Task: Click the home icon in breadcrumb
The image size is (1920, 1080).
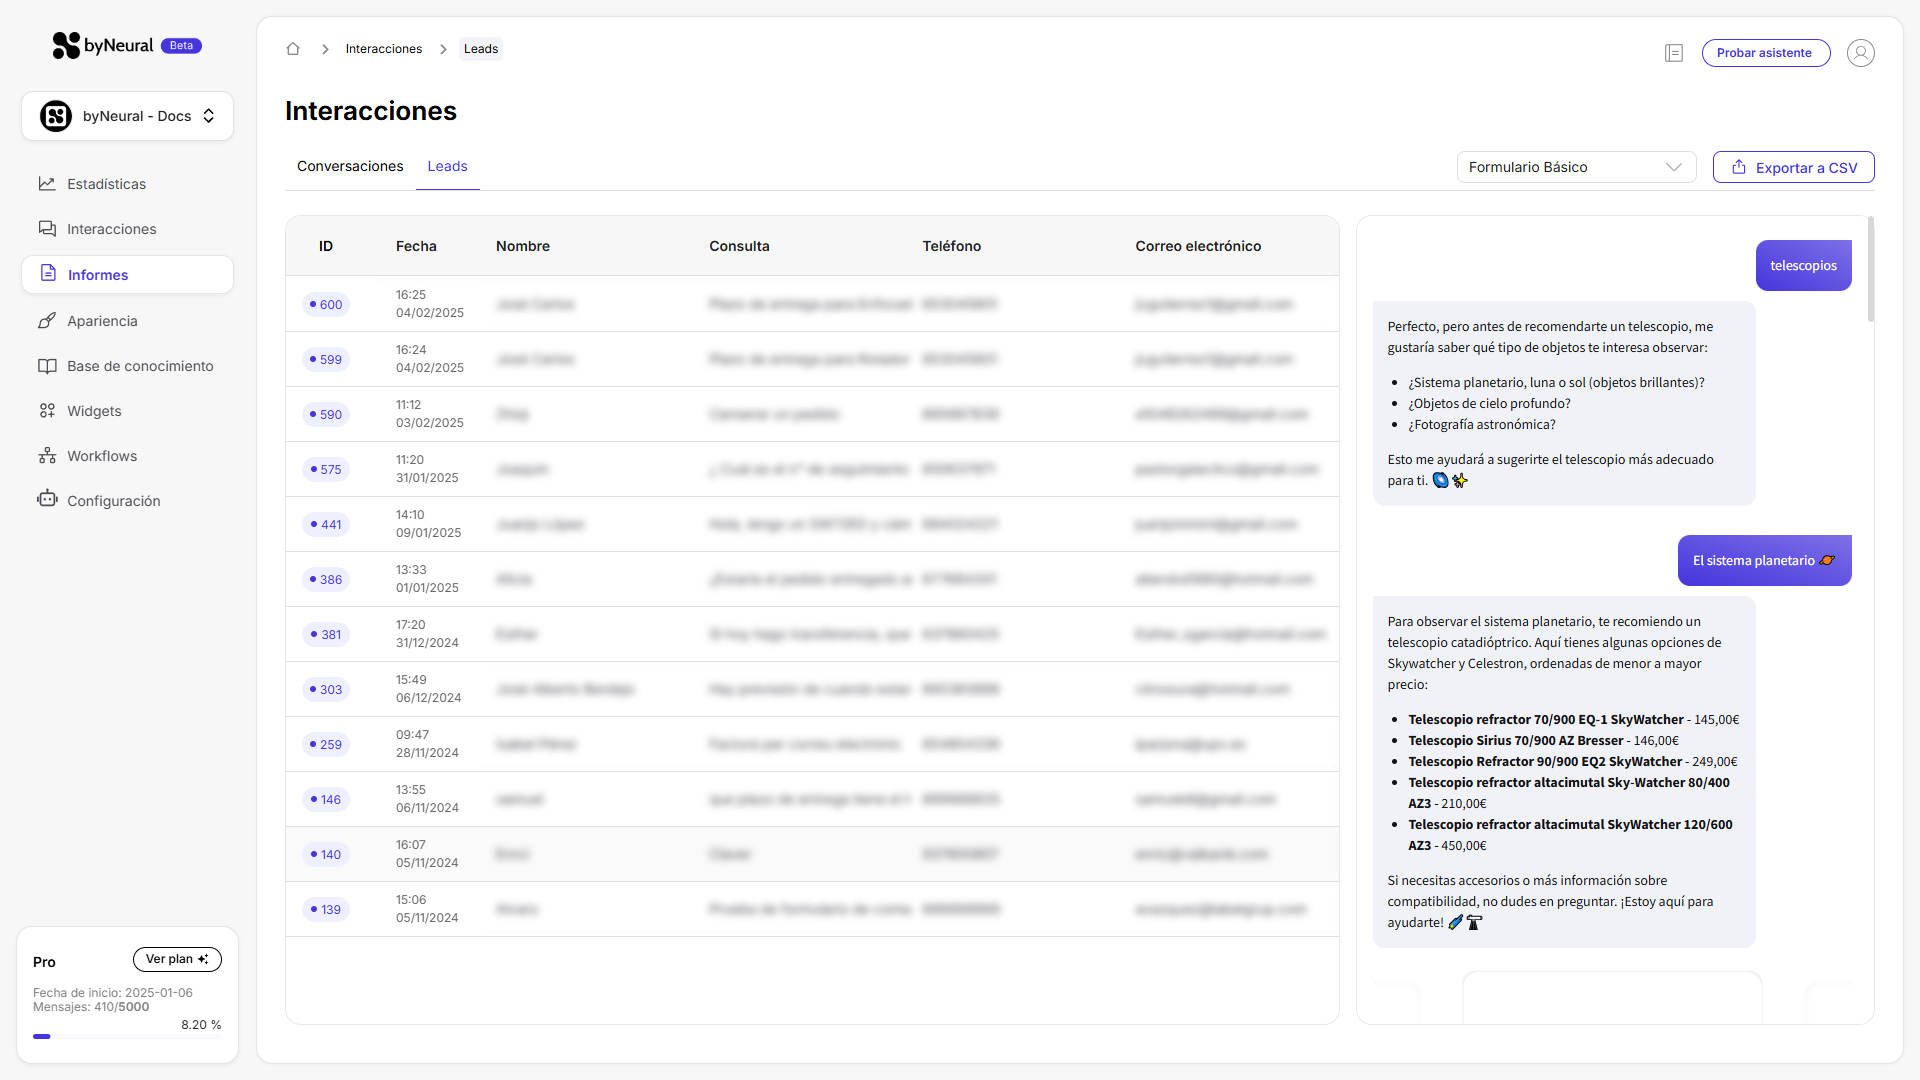Action: click(x=293, y=49)
